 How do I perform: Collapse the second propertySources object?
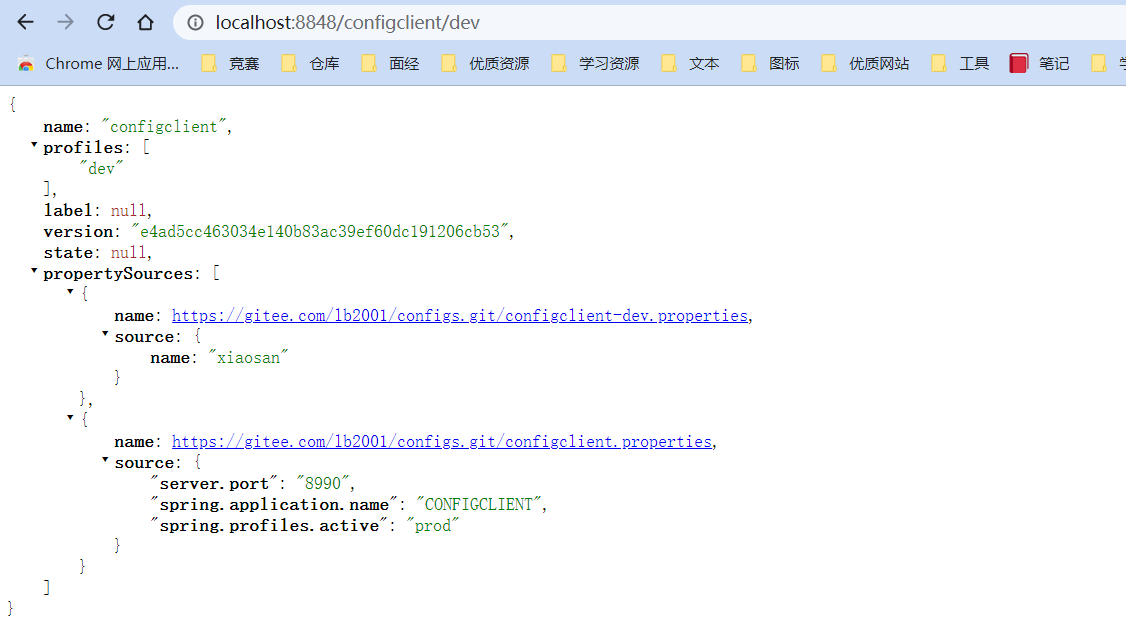pyautogui.click(x=70, y=417)
